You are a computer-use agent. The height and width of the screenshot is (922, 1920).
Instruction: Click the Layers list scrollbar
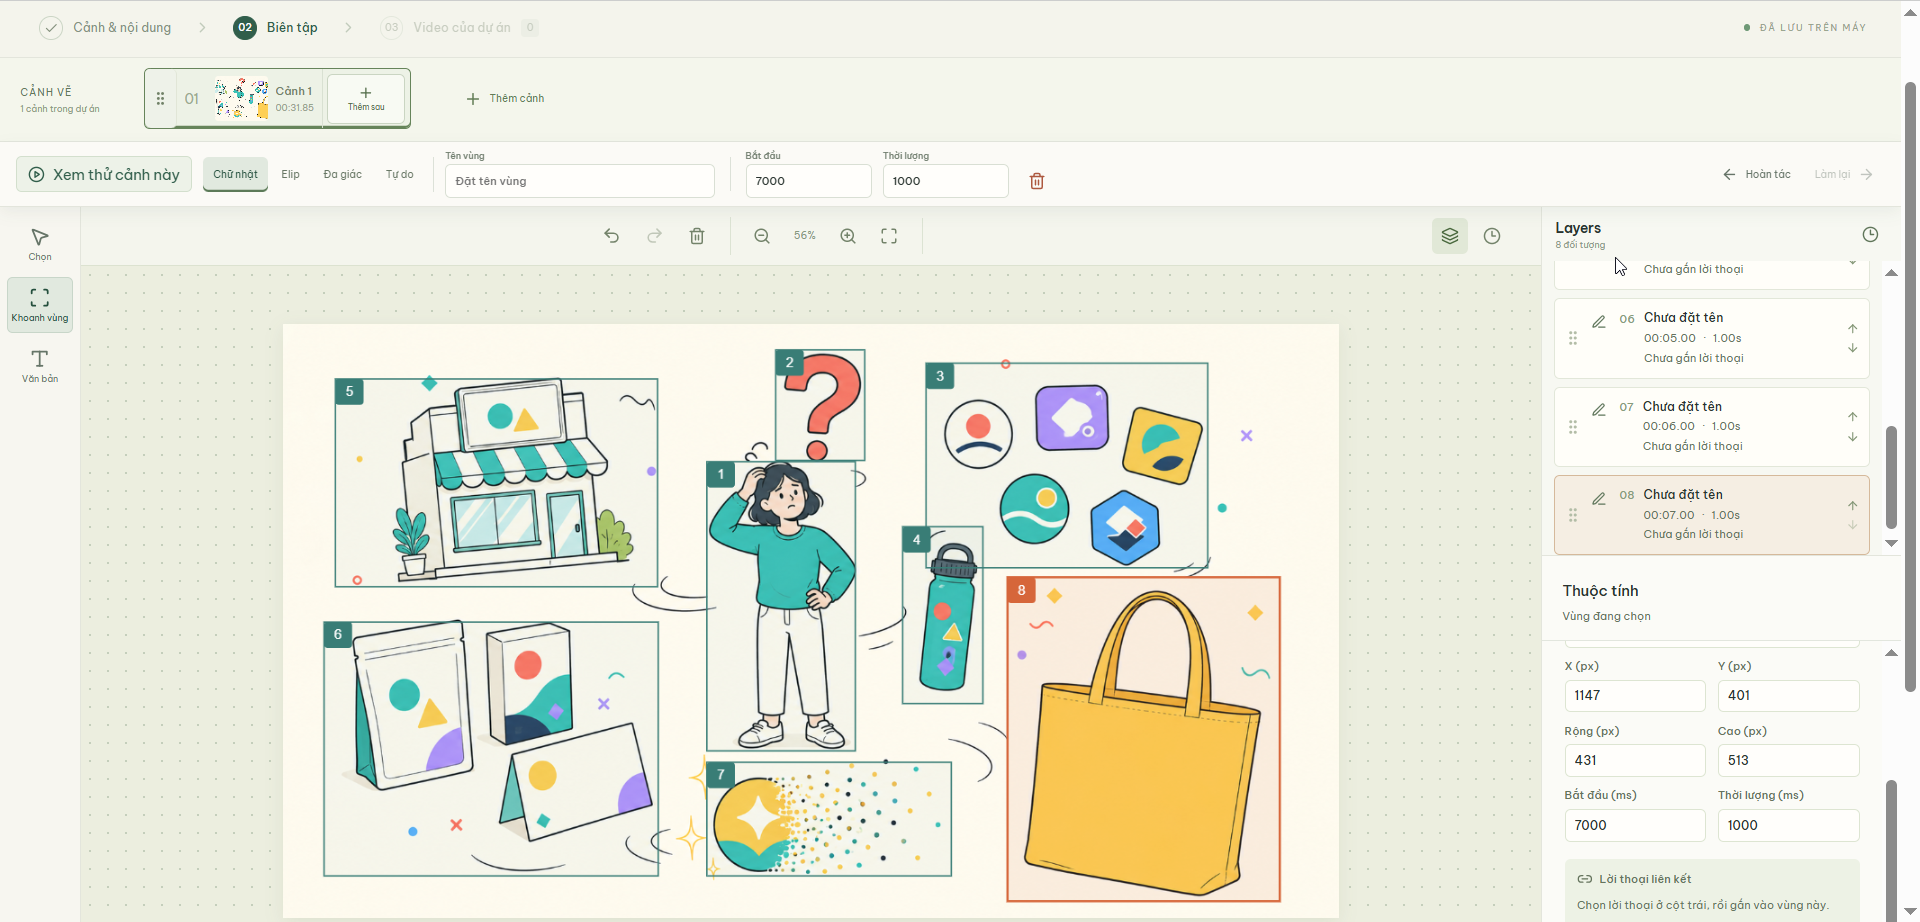pyautogui.click(x=1891, y=478)
